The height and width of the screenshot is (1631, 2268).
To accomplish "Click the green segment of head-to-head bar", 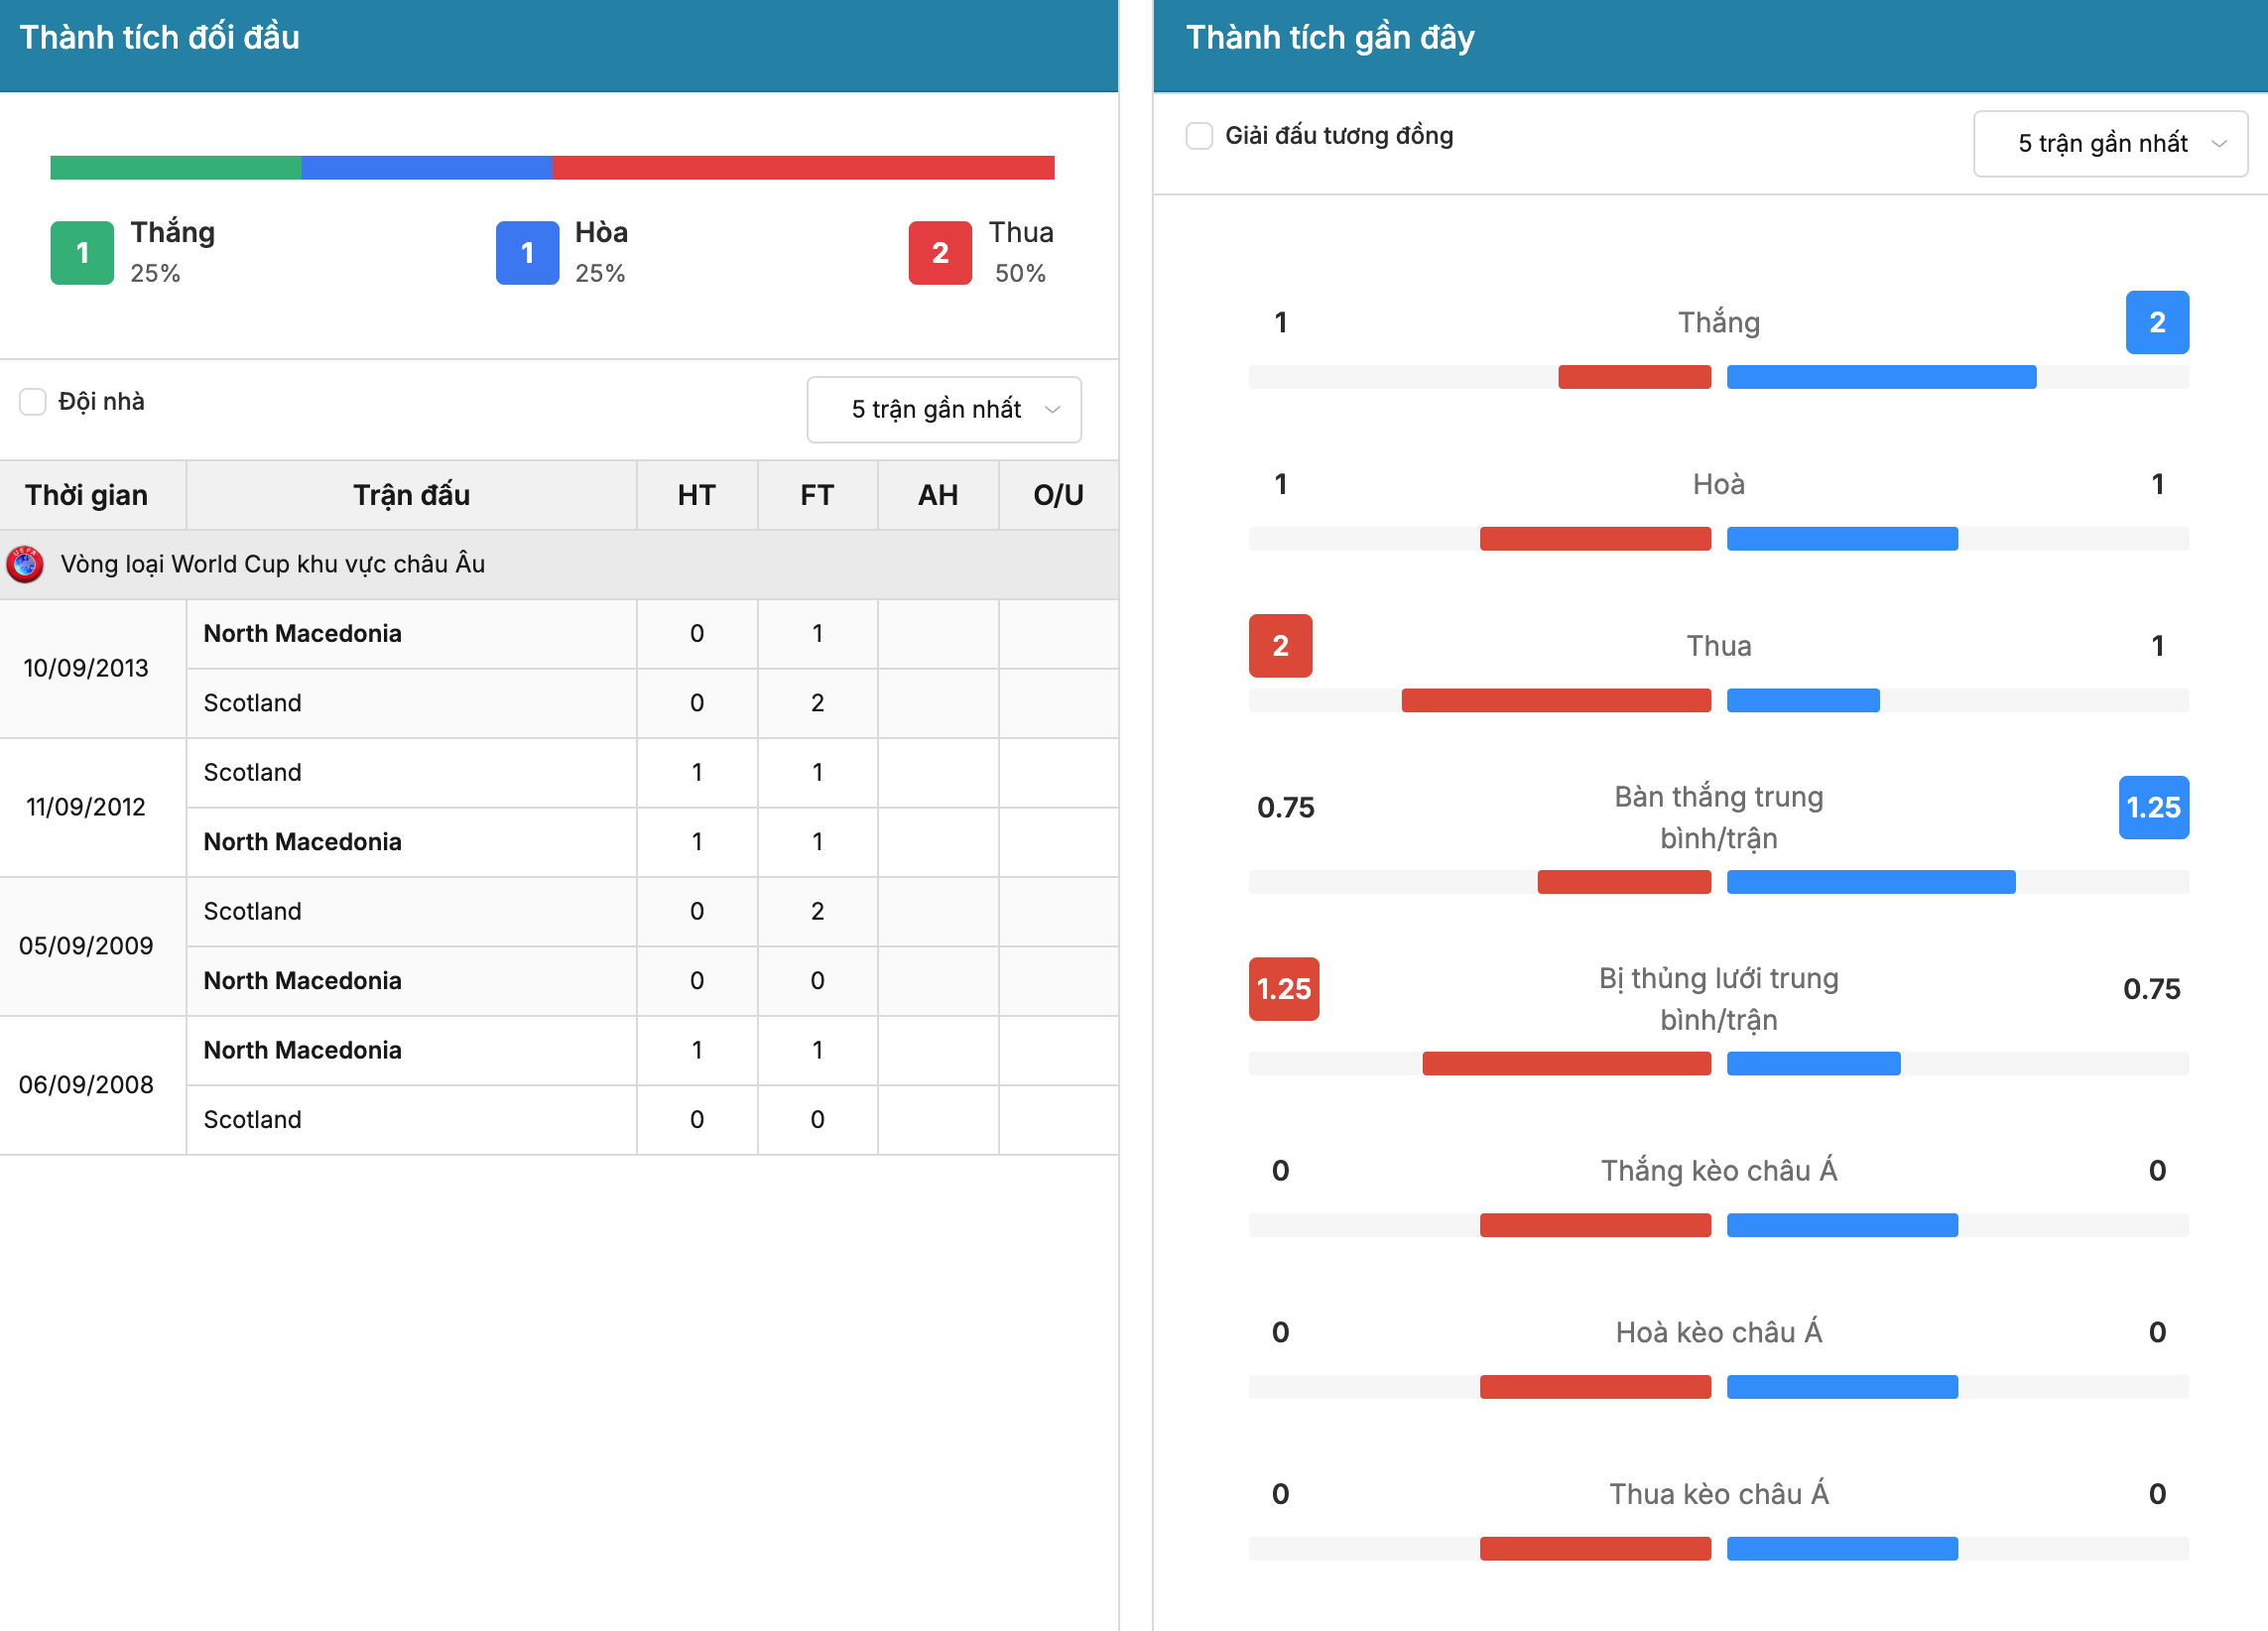I will tap(176, 167).
